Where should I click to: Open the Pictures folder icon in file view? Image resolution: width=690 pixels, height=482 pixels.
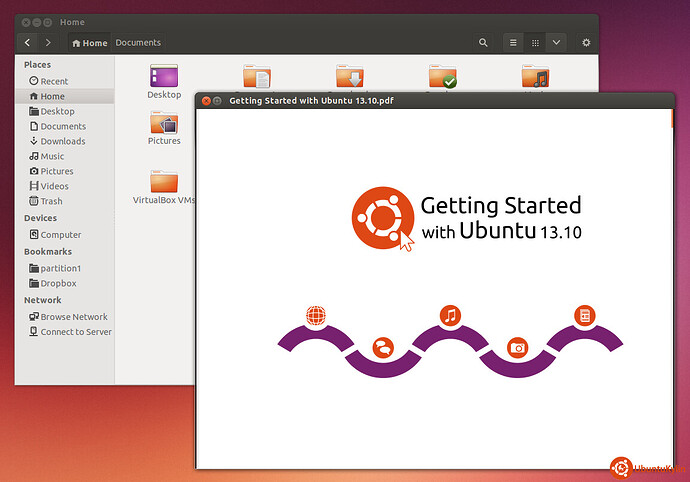point(164,125)
